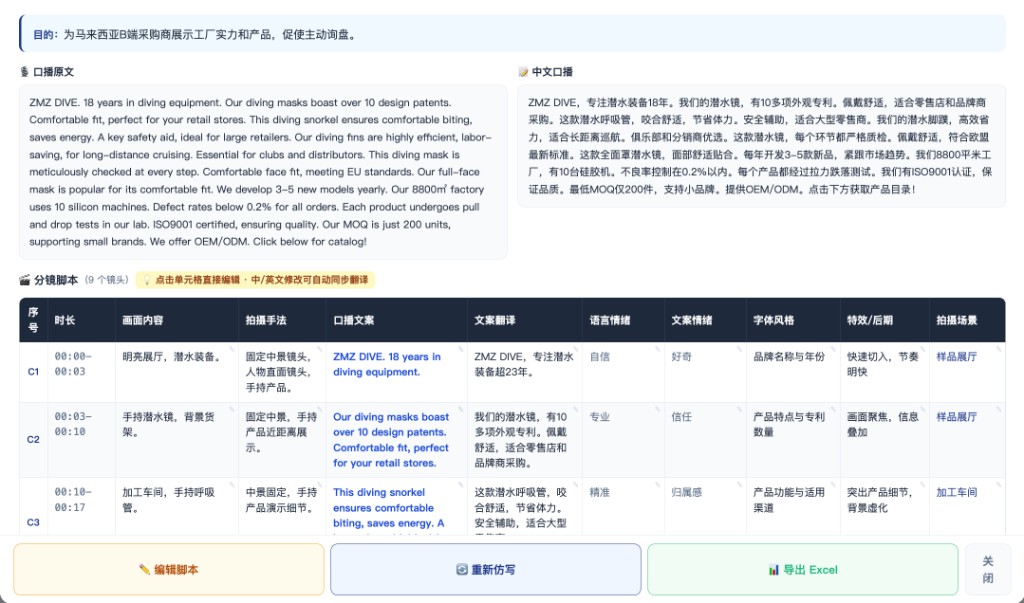Screen dimensions: 1024x603
Task: Edit the font style cell '产品特点与专利数量'
Action: [793, 440]
